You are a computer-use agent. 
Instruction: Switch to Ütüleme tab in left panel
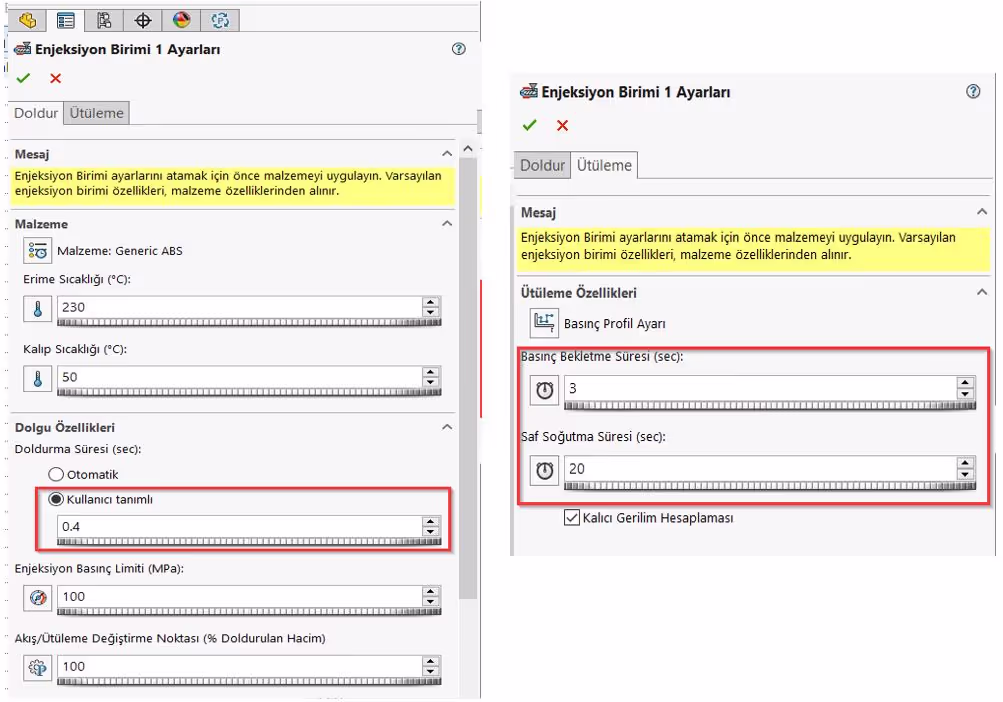coord(97,113)
